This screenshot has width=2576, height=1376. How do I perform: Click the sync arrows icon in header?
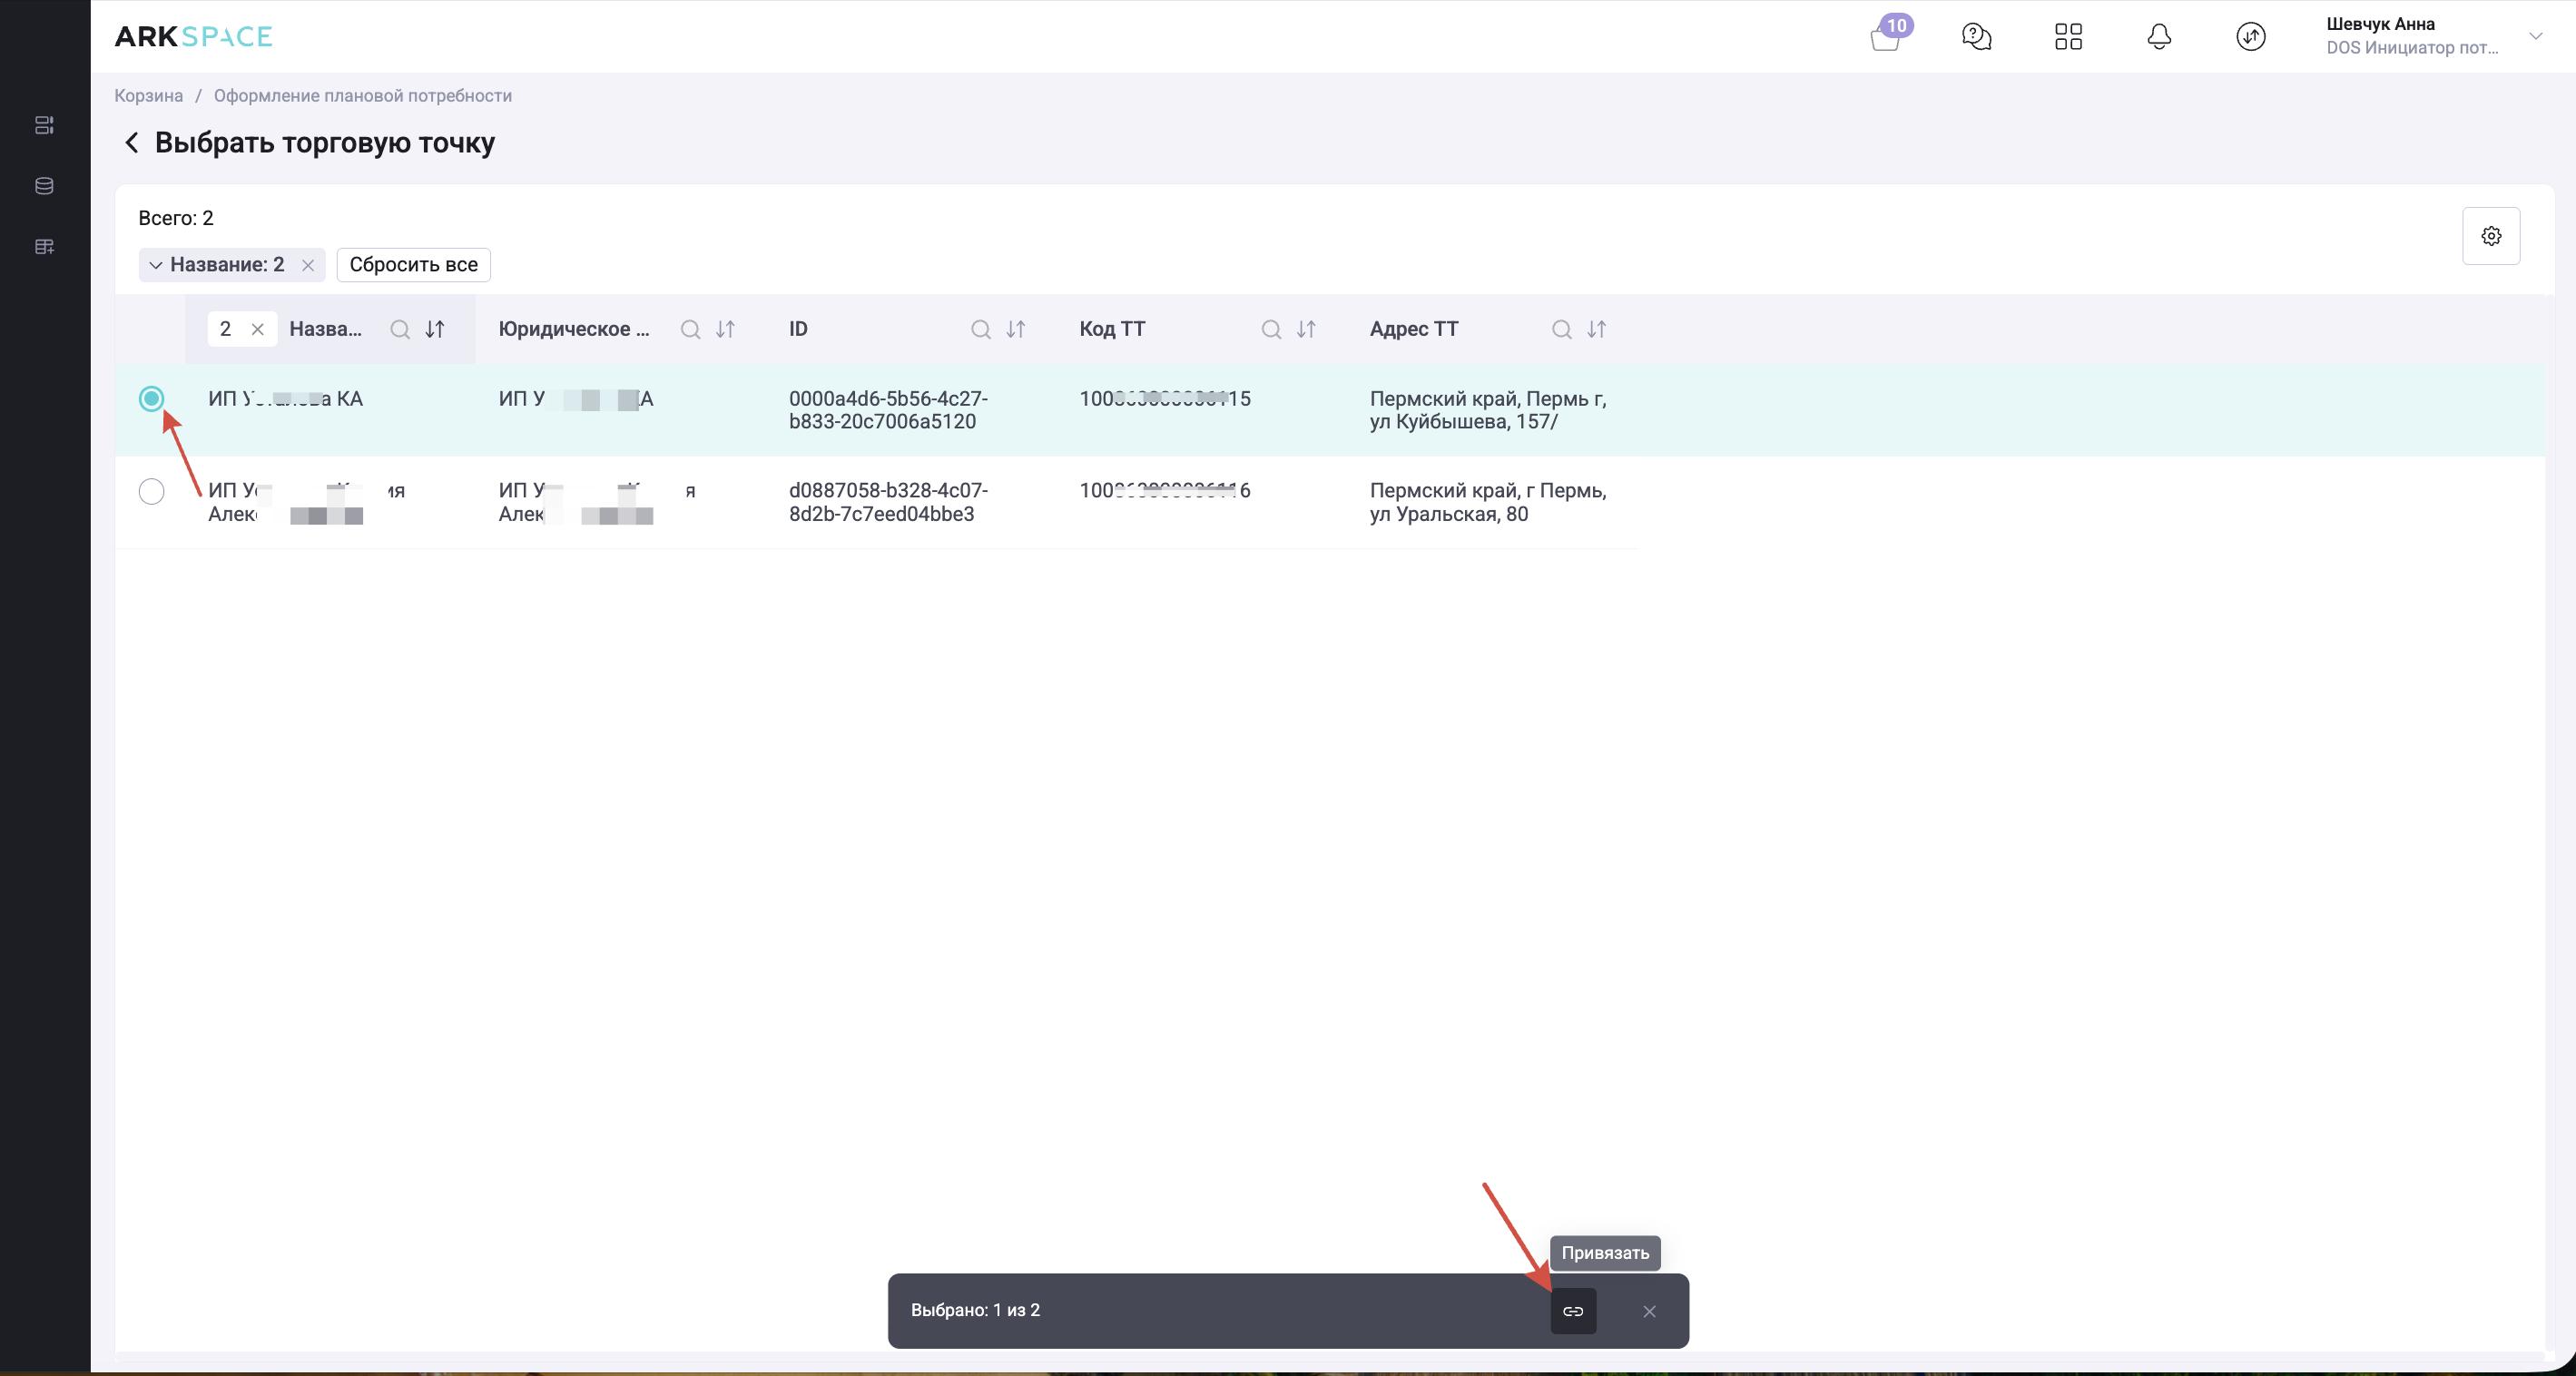[2250, 37]
